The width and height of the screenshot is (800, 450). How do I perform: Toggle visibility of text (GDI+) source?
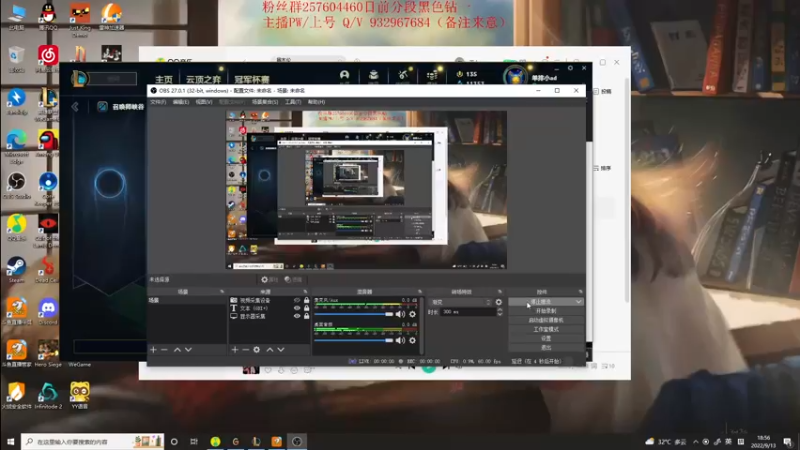[297, 308]
